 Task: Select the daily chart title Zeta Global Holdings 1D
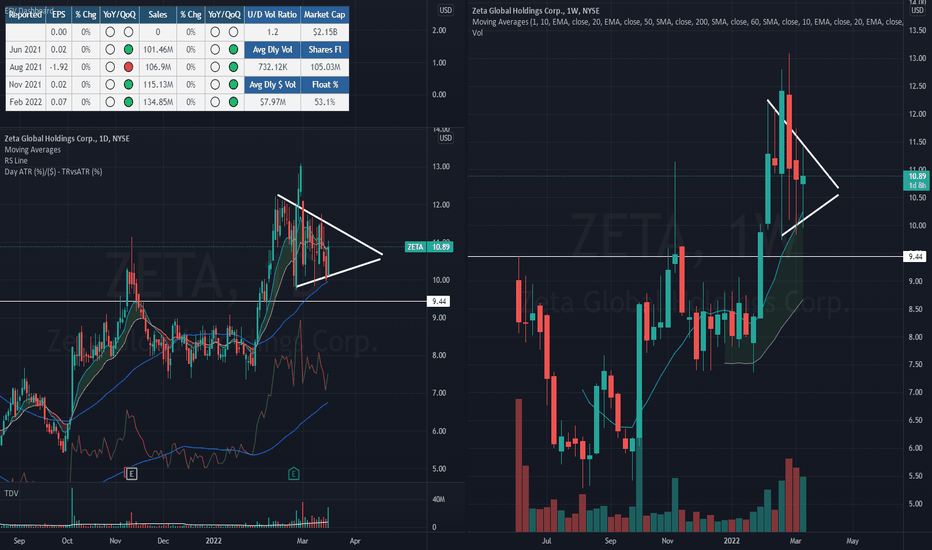point(67,139)
